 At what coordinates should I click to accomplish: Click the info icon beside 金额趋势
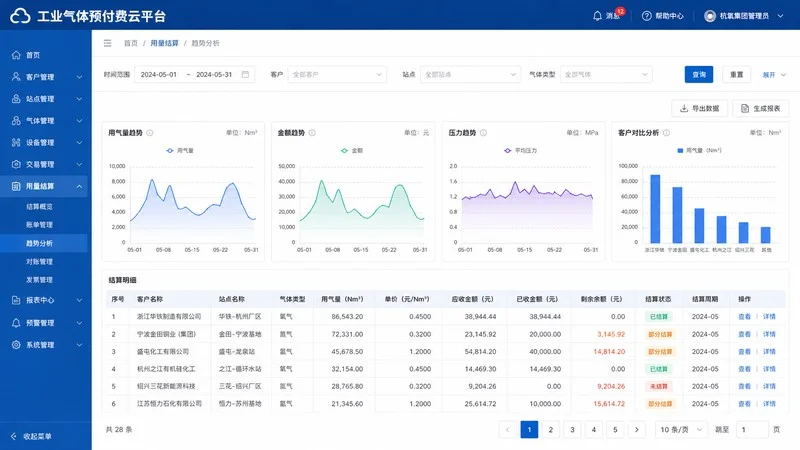(x=312, y=133)
